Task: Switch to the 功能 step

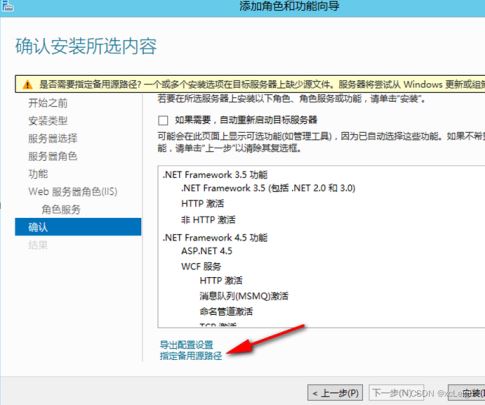Action: 38,174
